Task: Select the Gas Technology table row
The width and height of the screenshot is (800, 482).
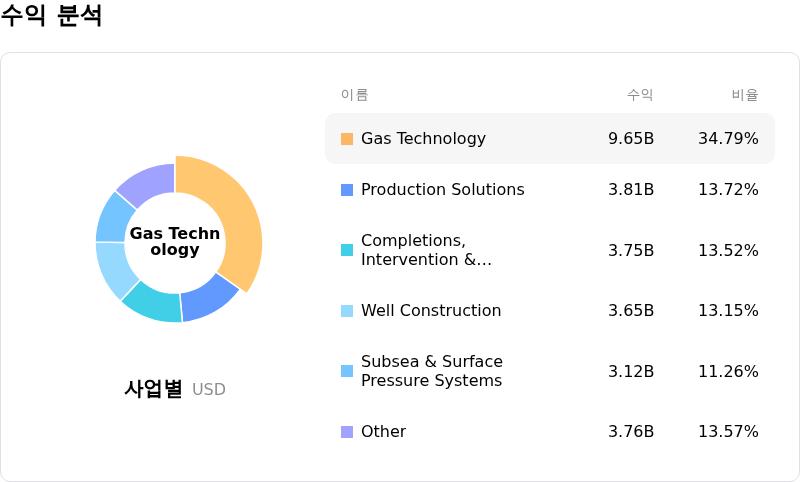Action: click(550, 139)
